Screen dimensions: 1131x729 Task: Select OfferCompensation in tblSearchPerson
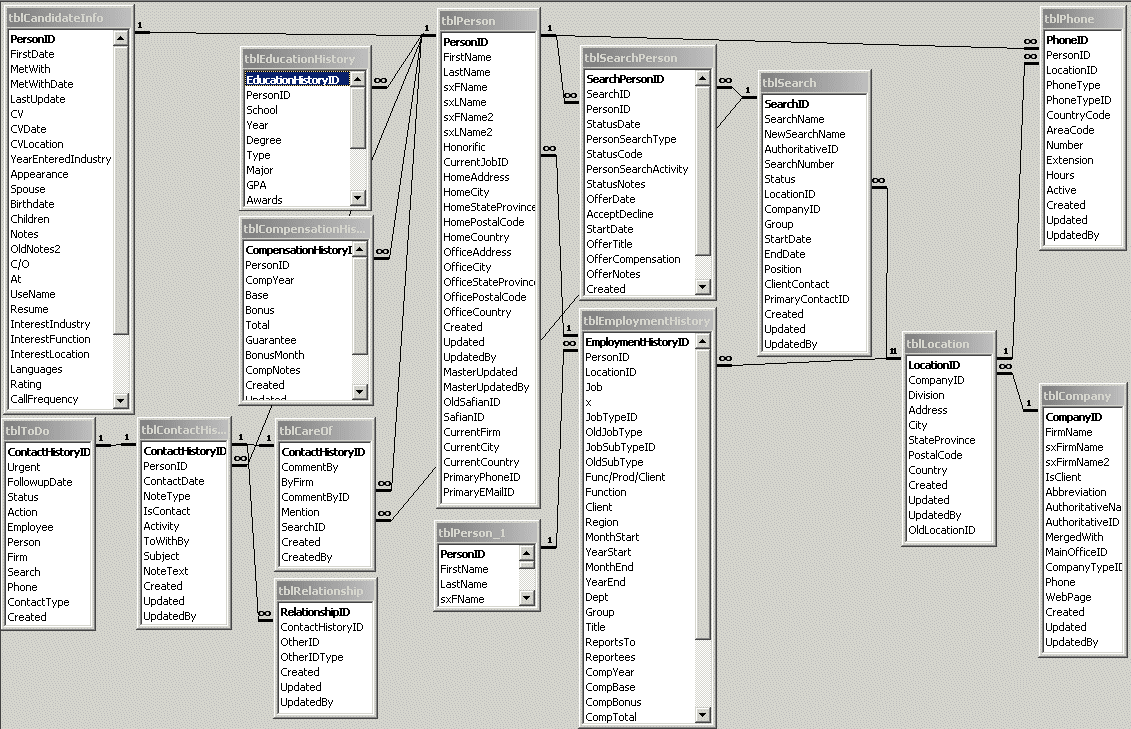(x=633, y=259)
